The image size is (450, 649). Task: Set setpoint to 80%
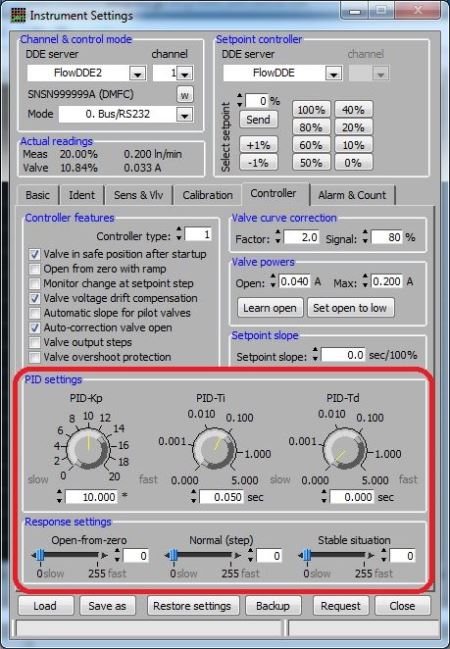(x=311, y=127)
